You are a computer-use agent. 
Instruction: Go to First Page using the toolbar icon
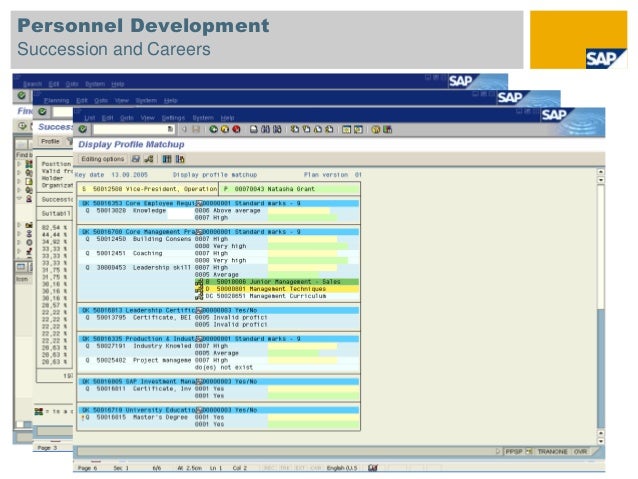click(295, 129)
